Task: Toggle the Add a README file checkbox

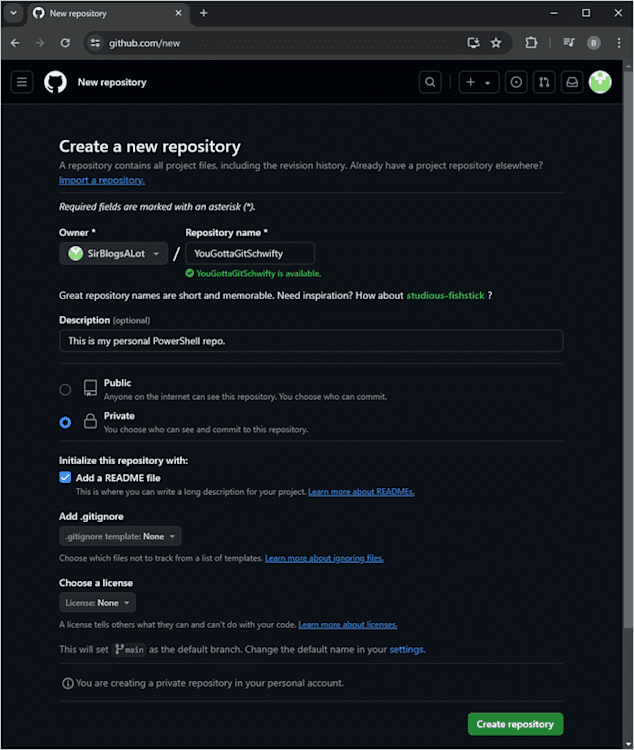Action: click(x=65, y=477)
